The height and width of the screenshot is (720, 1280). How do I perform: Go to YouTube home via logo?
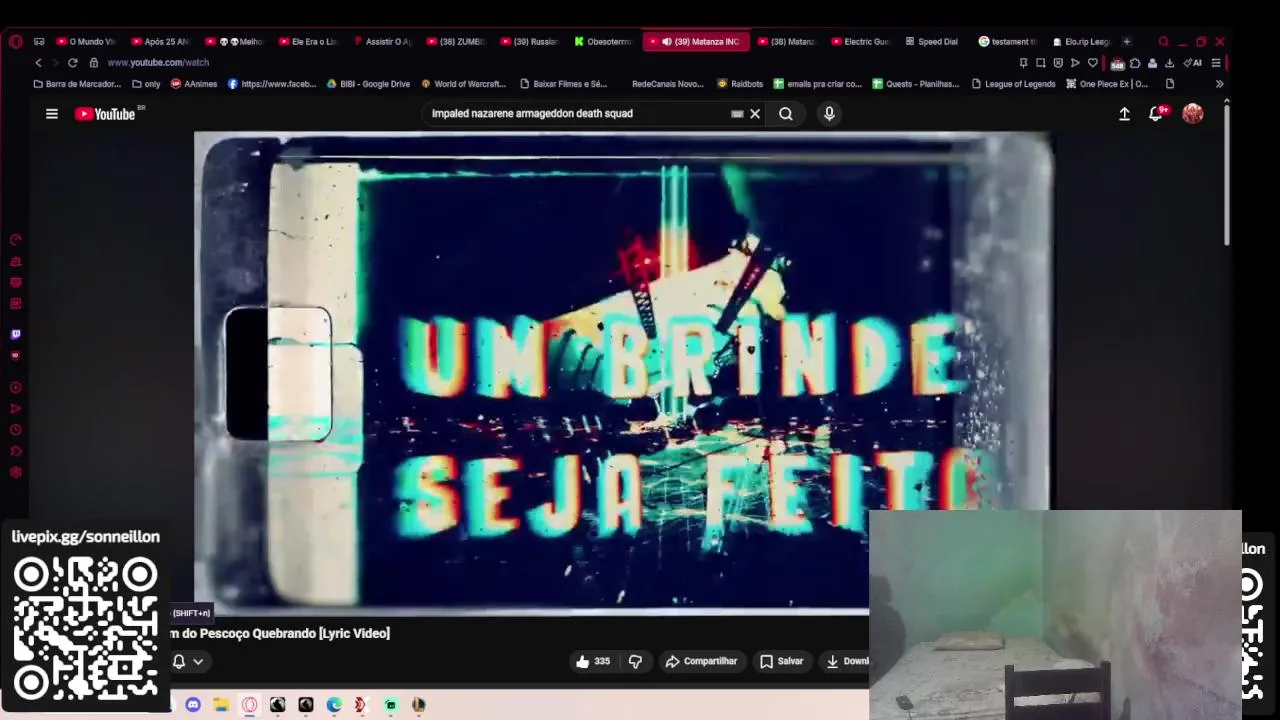coord(107,114)
